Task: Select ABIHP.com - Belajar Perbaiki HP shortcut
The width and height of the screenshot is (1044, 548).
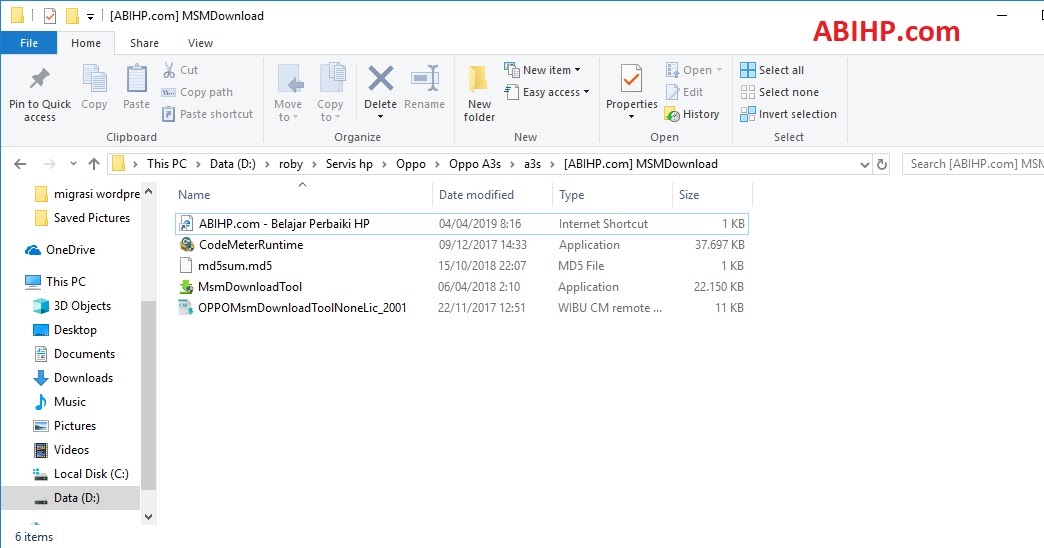Action: [461, 224]
